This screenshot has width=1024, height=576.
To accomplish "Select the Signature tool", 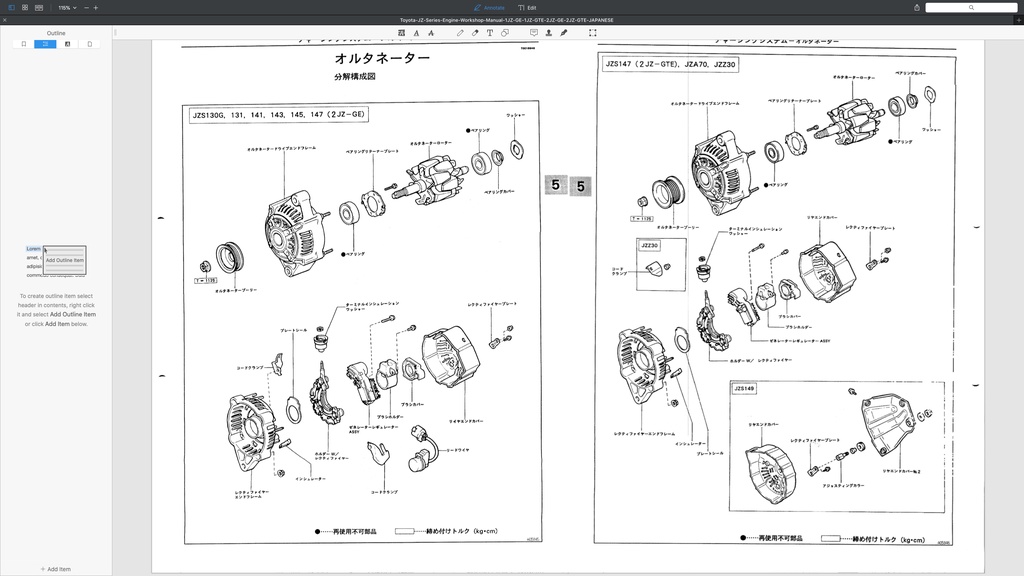I will (564, 32).
